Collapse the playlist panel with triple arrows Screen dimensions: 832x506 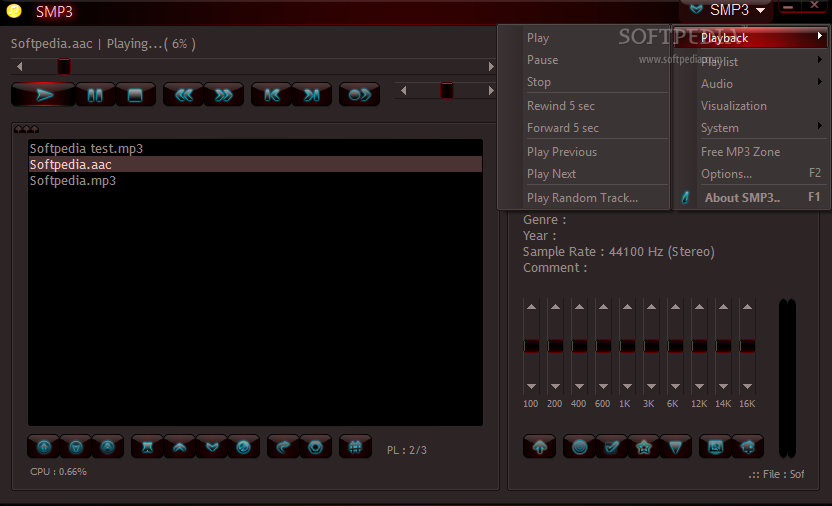point(27,129)
